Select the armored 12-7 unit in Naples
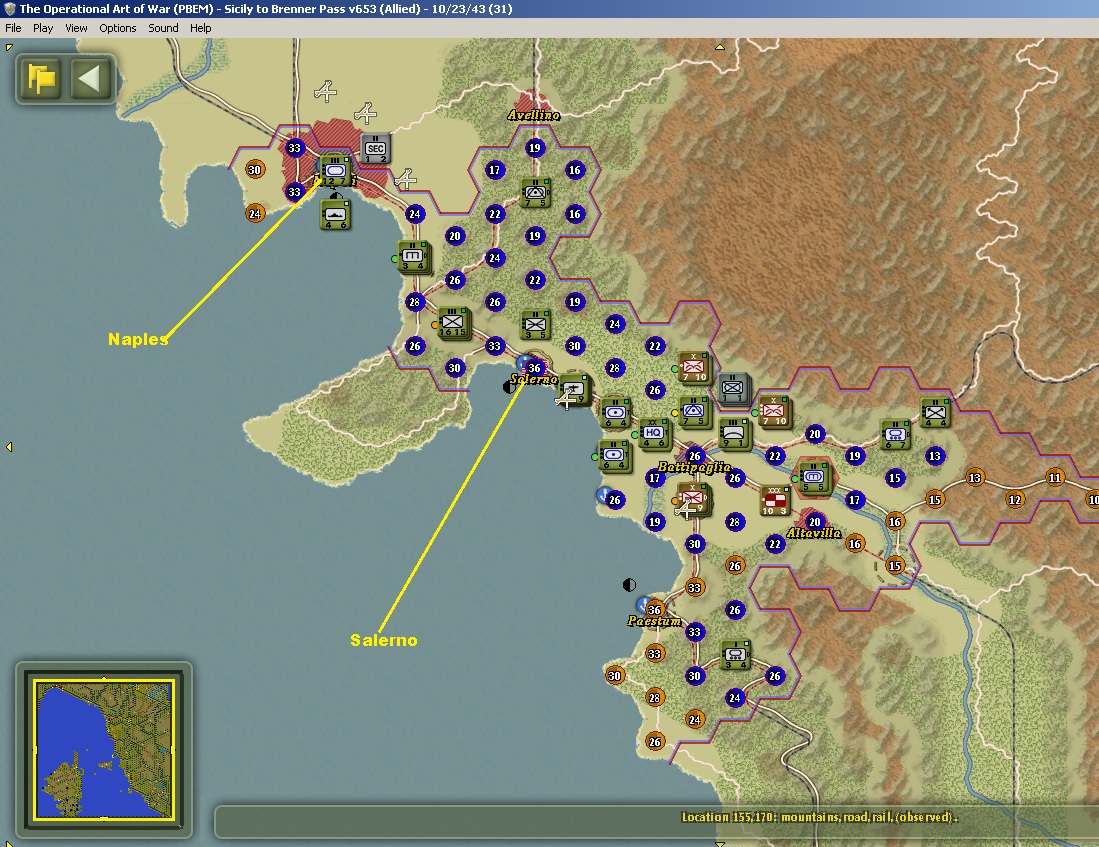 point(335,171)
